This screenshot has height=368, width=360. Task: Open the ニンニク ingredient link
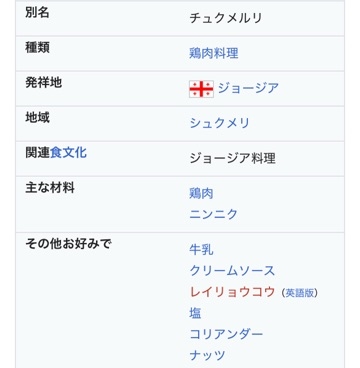click(x=213, y=214)
